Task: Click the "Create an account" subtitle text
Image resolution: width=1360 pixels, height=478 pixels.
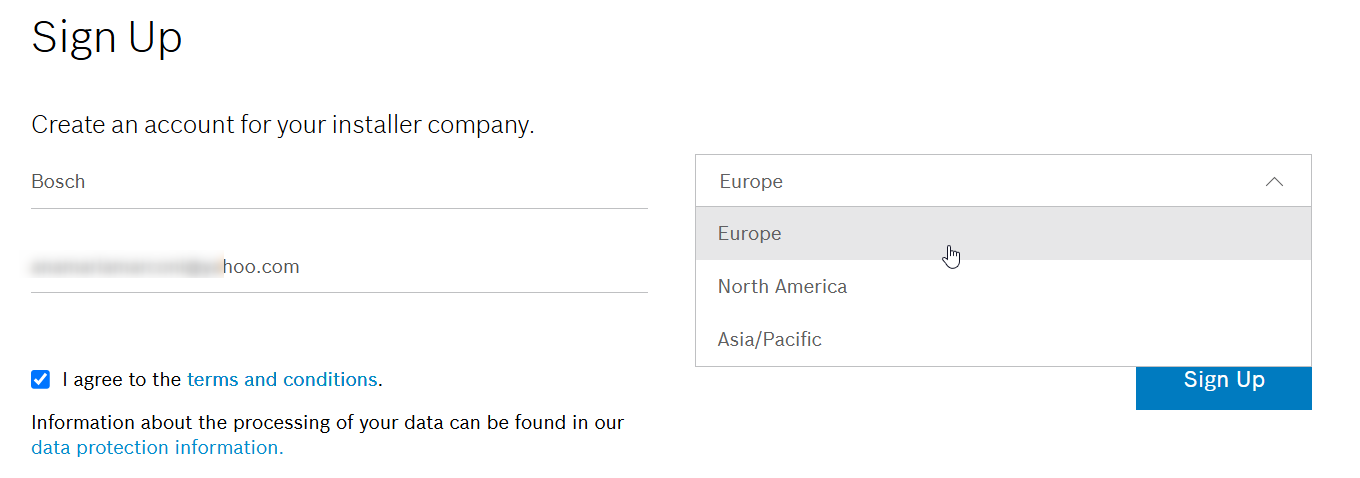Action: pos(283,126)
